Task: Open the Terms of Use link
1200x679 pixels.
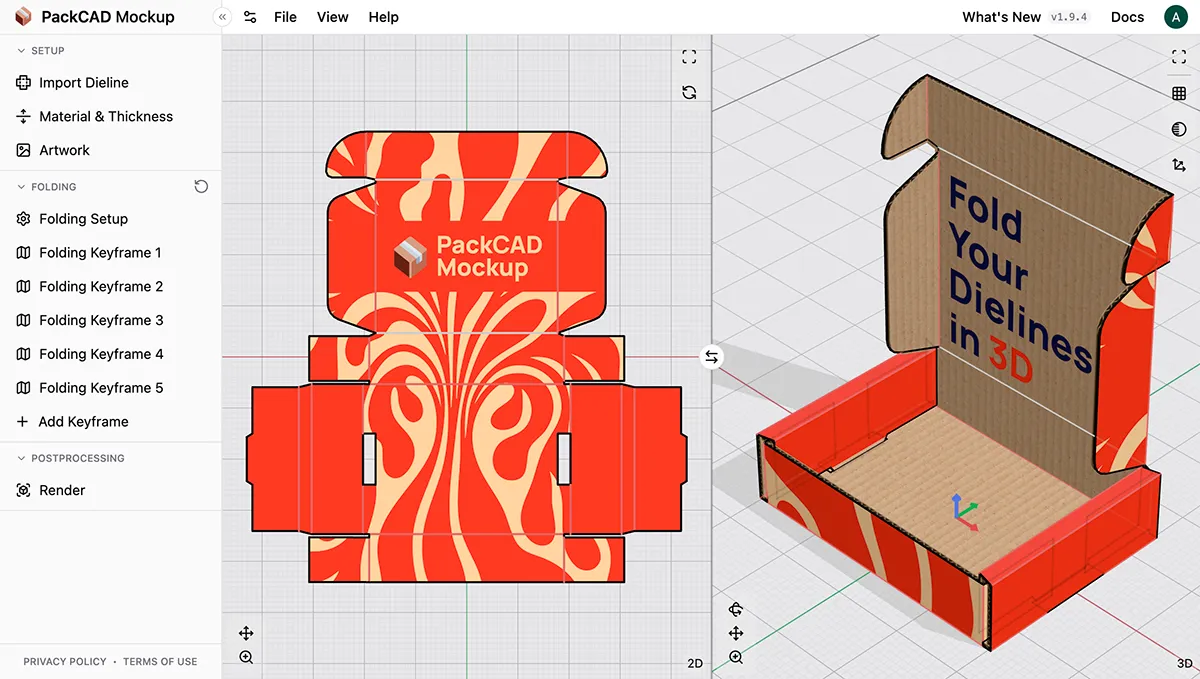Action: pyautogui.click(x=160, y=662)
